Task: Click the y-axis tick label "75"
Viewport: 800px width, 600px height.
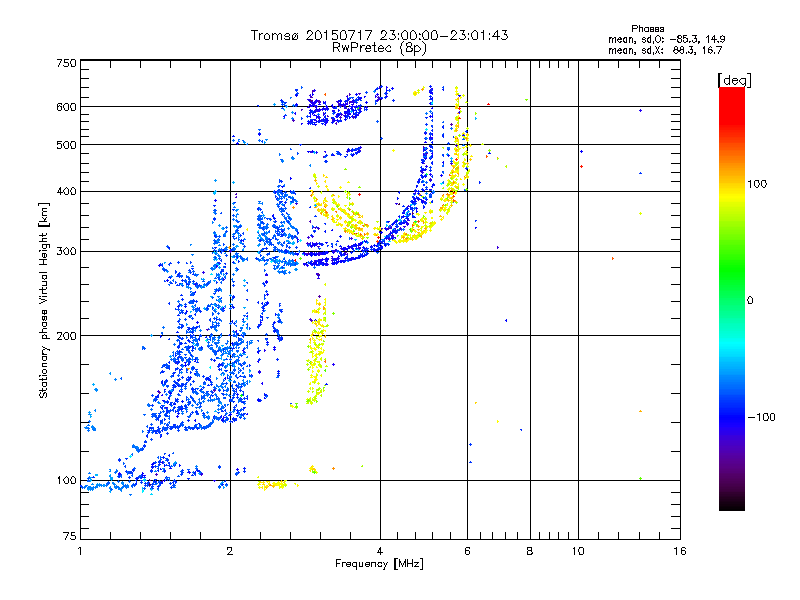Action: (x=70, y=536)
